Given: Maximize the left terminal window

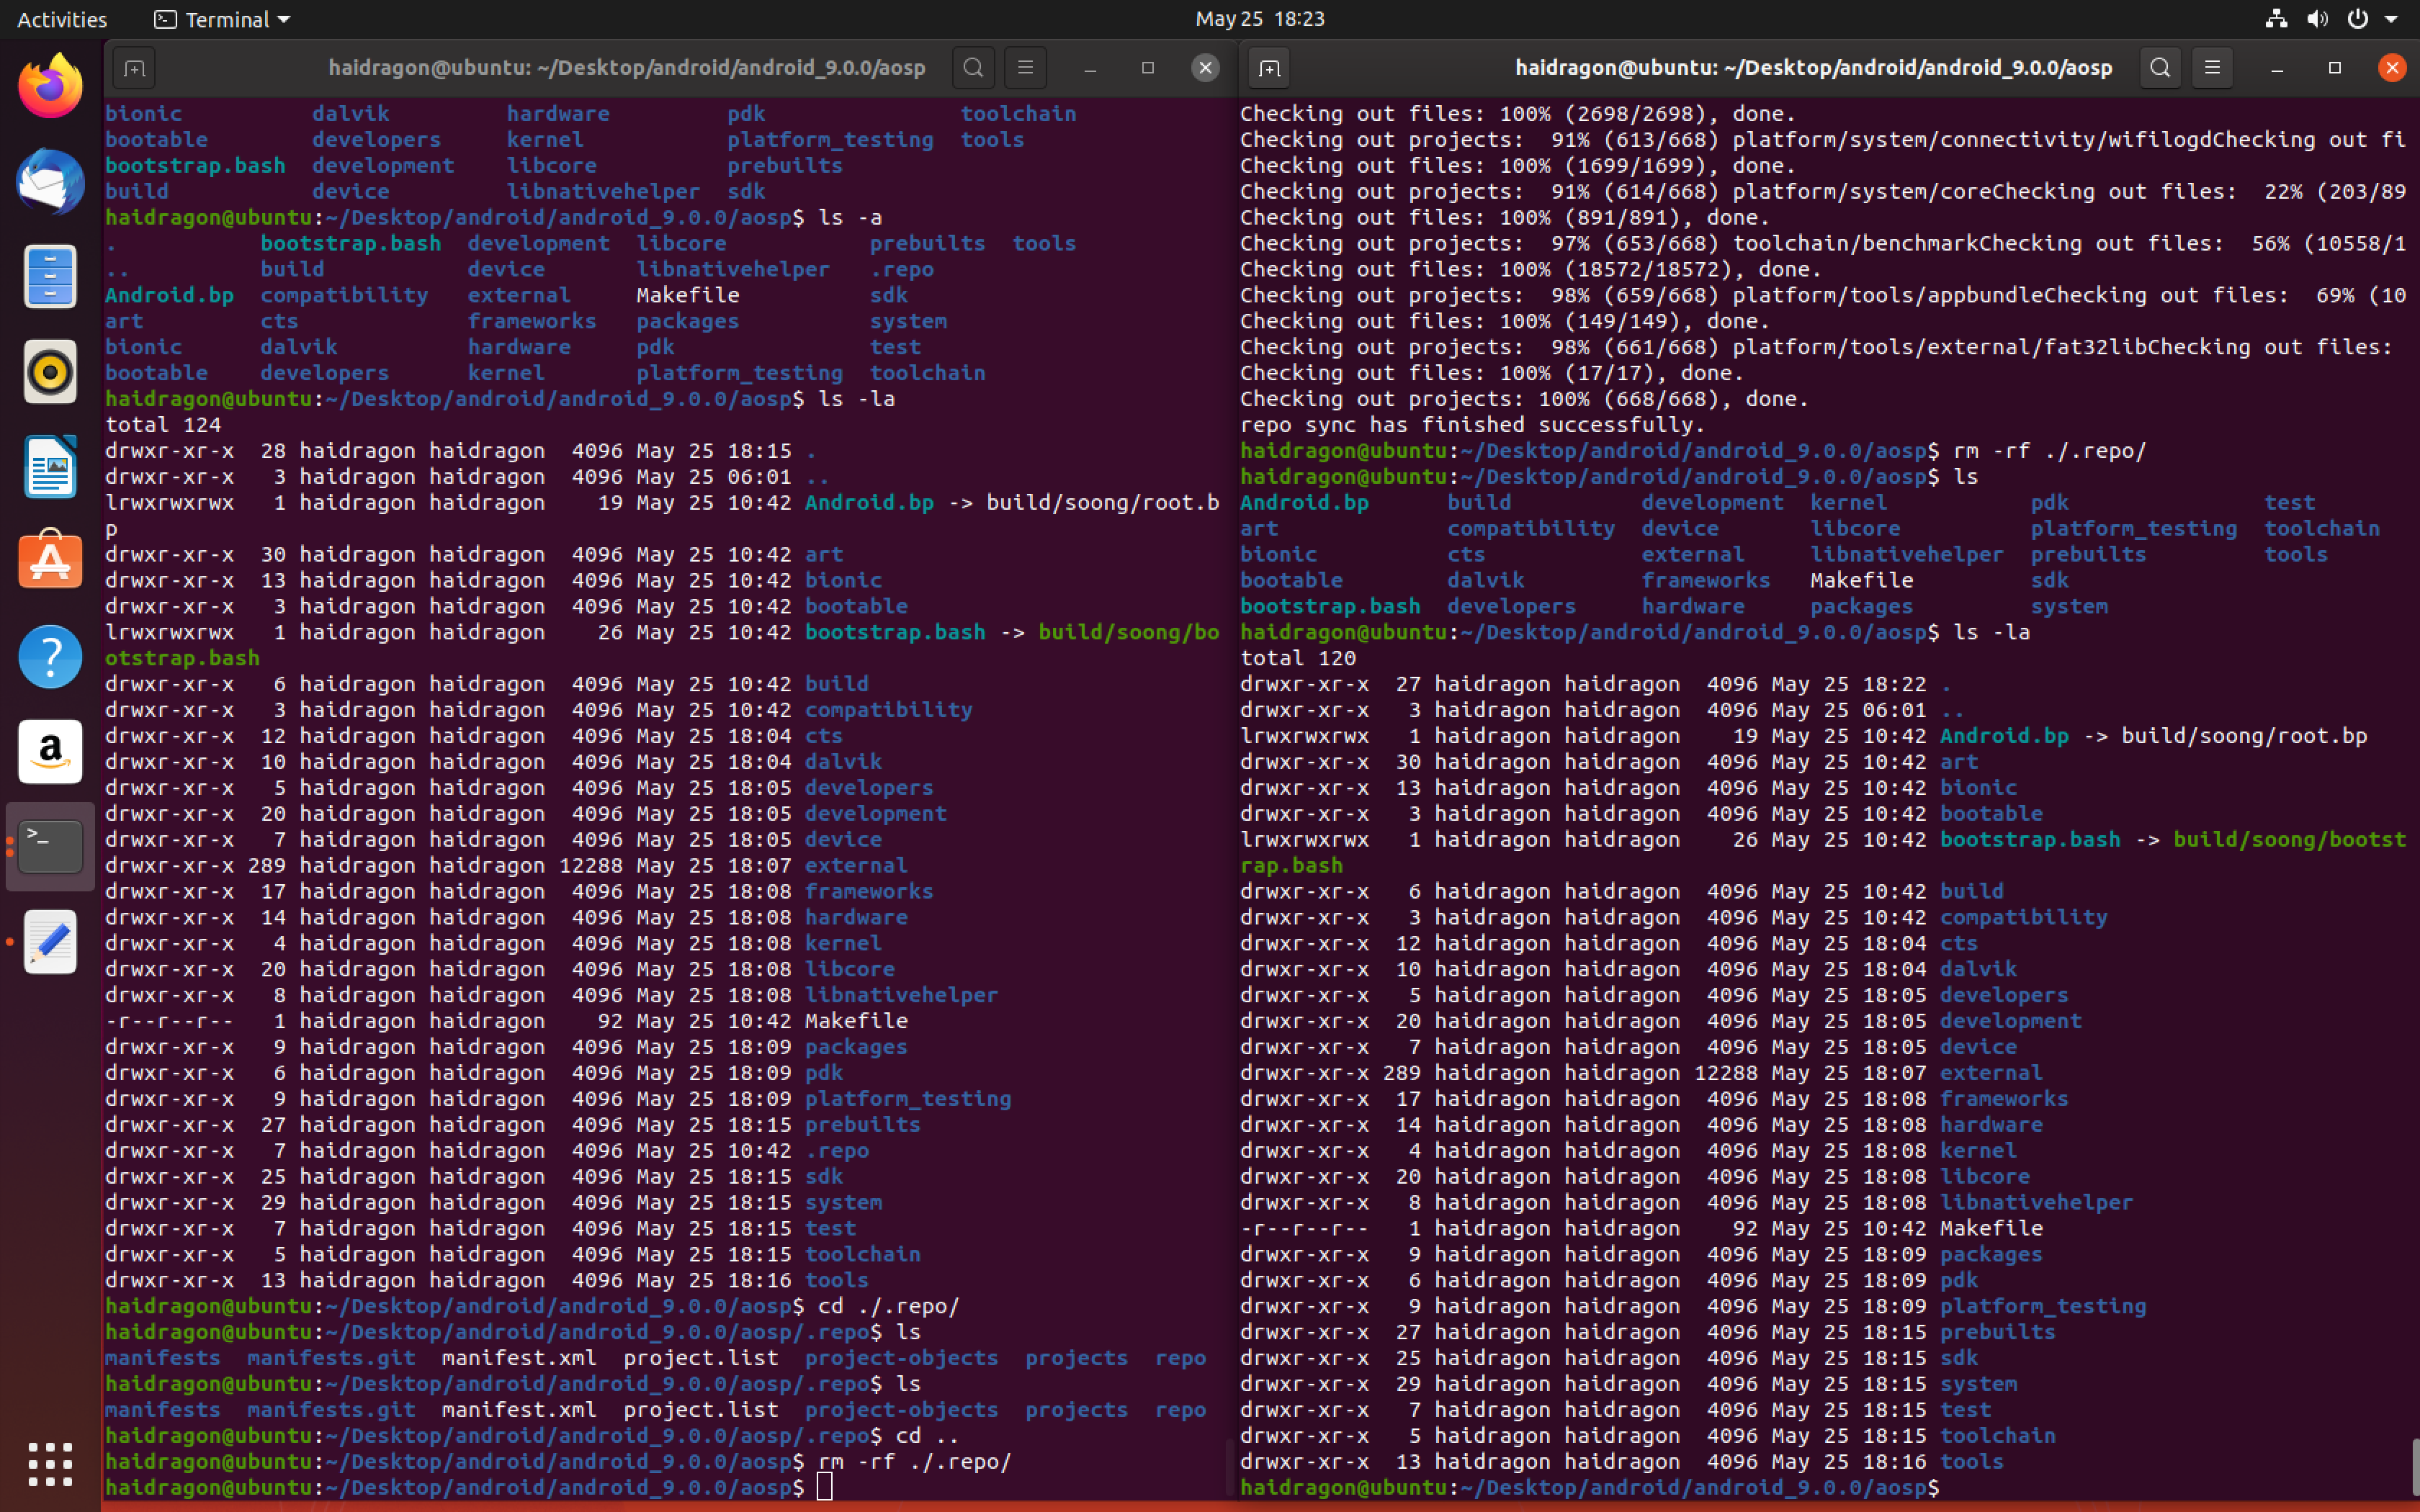Looking at the screenshot, I should [x=1148, y=68].
